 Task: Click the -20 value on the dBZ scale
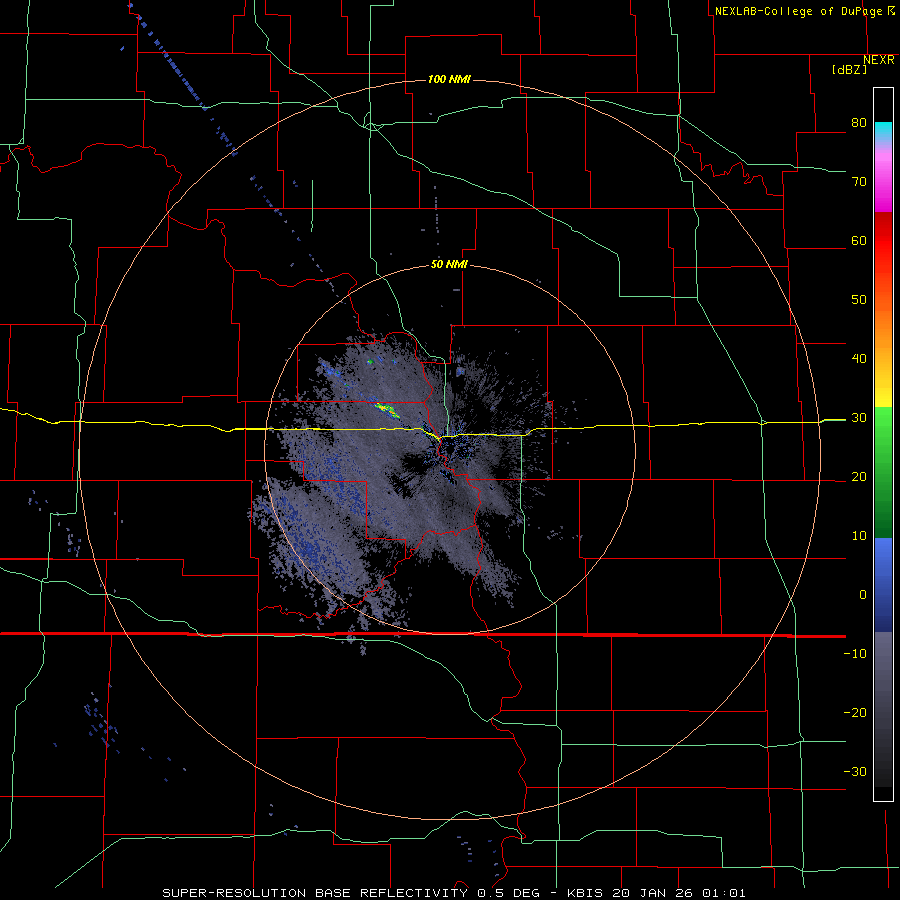tap(855, 712)
